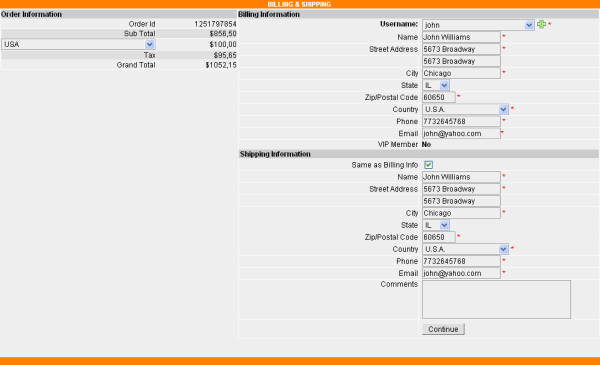Click the first billing Street Address field
The height and width of the screenshot is (365, 600).
click(461, 49)
